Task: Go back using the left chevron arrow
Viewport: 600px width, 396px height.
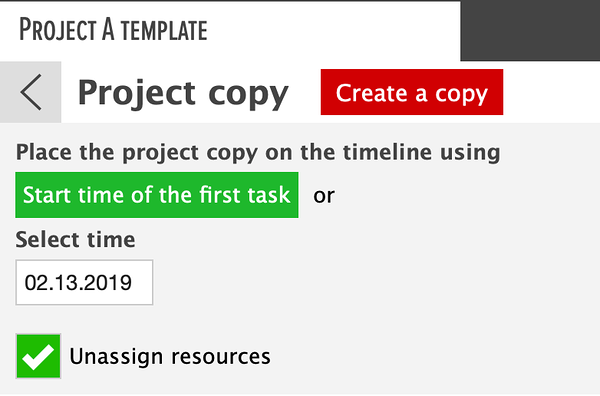Action: (31, 92)
